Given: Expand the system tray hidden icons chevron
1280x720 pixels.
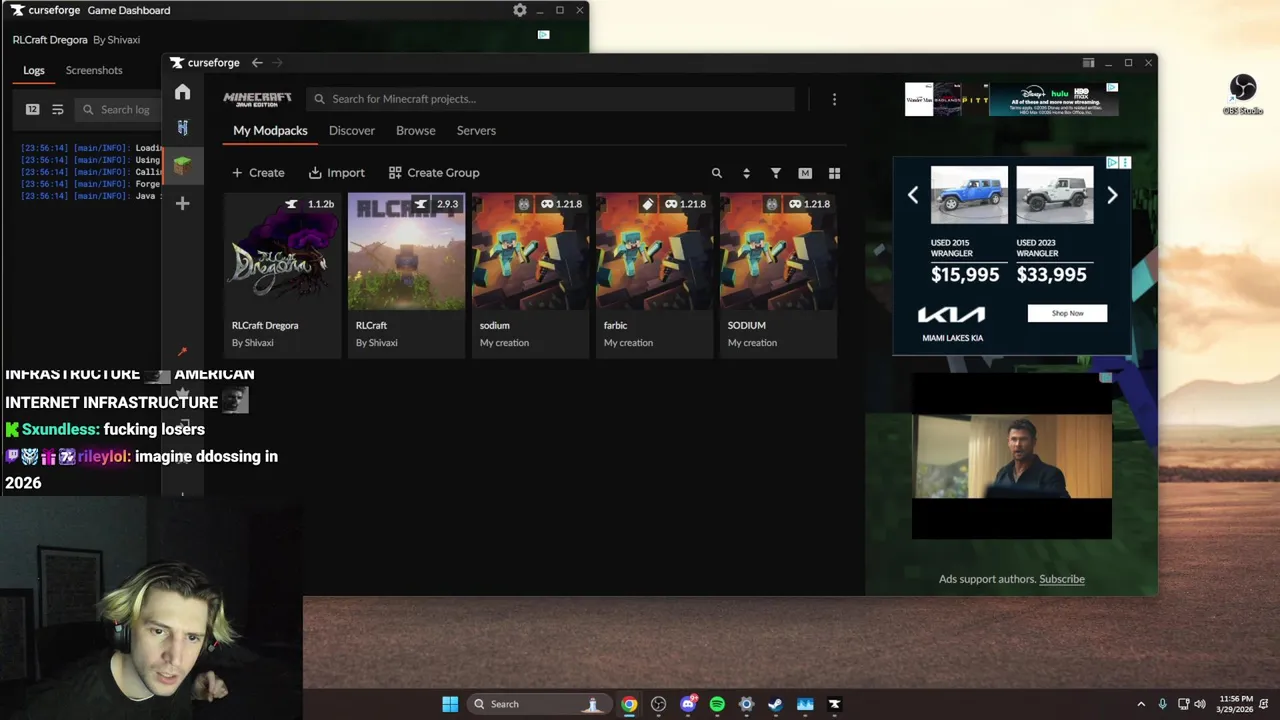Looking at the screenshot, I should 1141,704.
